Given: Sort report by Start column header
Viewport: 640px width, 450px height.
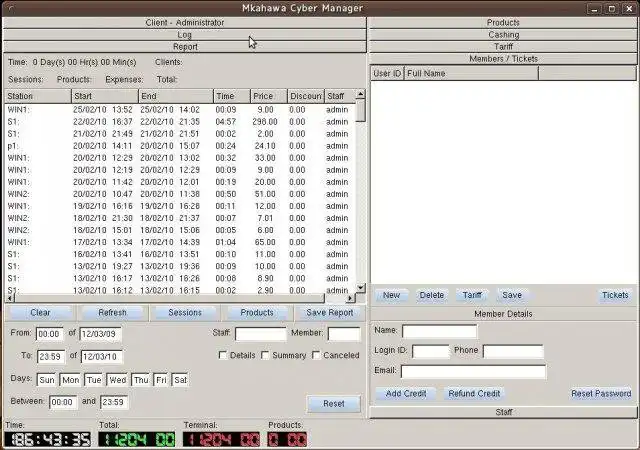Looking at the screenshot, I should coord(105,96).
